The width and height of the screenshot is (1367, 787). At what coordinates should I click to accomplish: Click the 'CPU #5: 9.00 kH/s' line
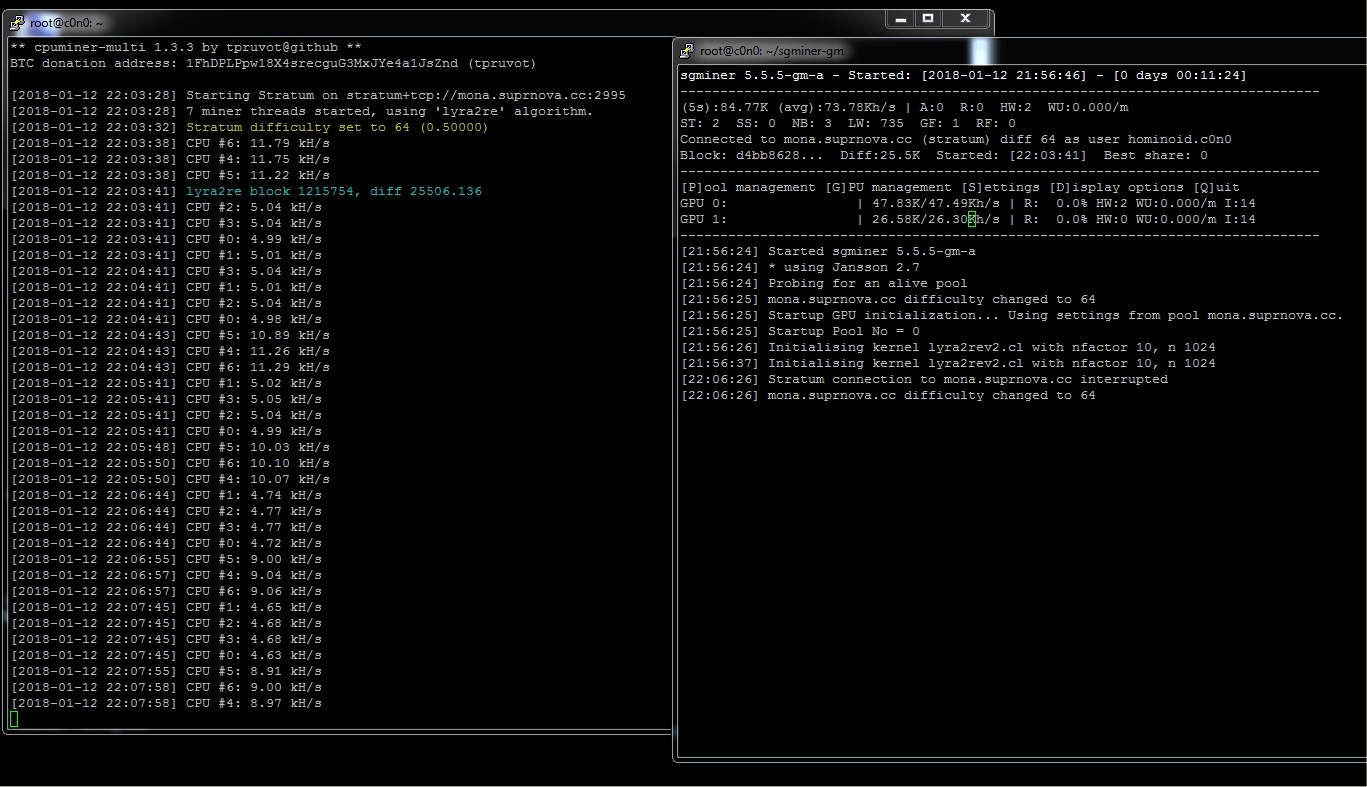coord(166,559)
